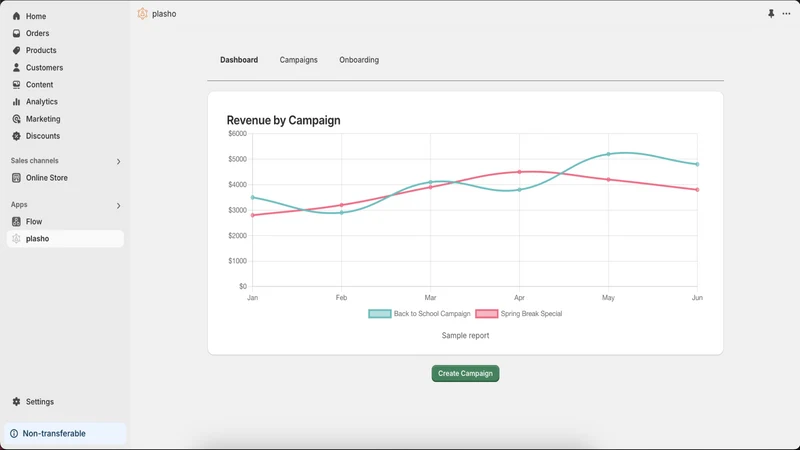Viewport: 800px width, 450px height.
Task: Click the Discounts badge icon
Action: (x=16, y=136)
